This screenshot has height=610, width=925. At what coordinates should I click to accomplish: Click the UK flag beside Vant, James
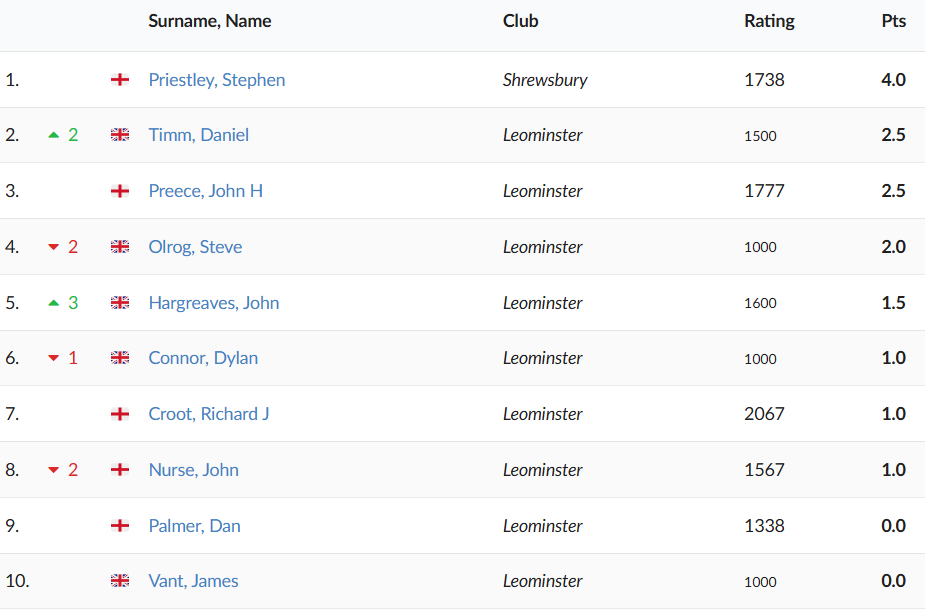[120, 581]
